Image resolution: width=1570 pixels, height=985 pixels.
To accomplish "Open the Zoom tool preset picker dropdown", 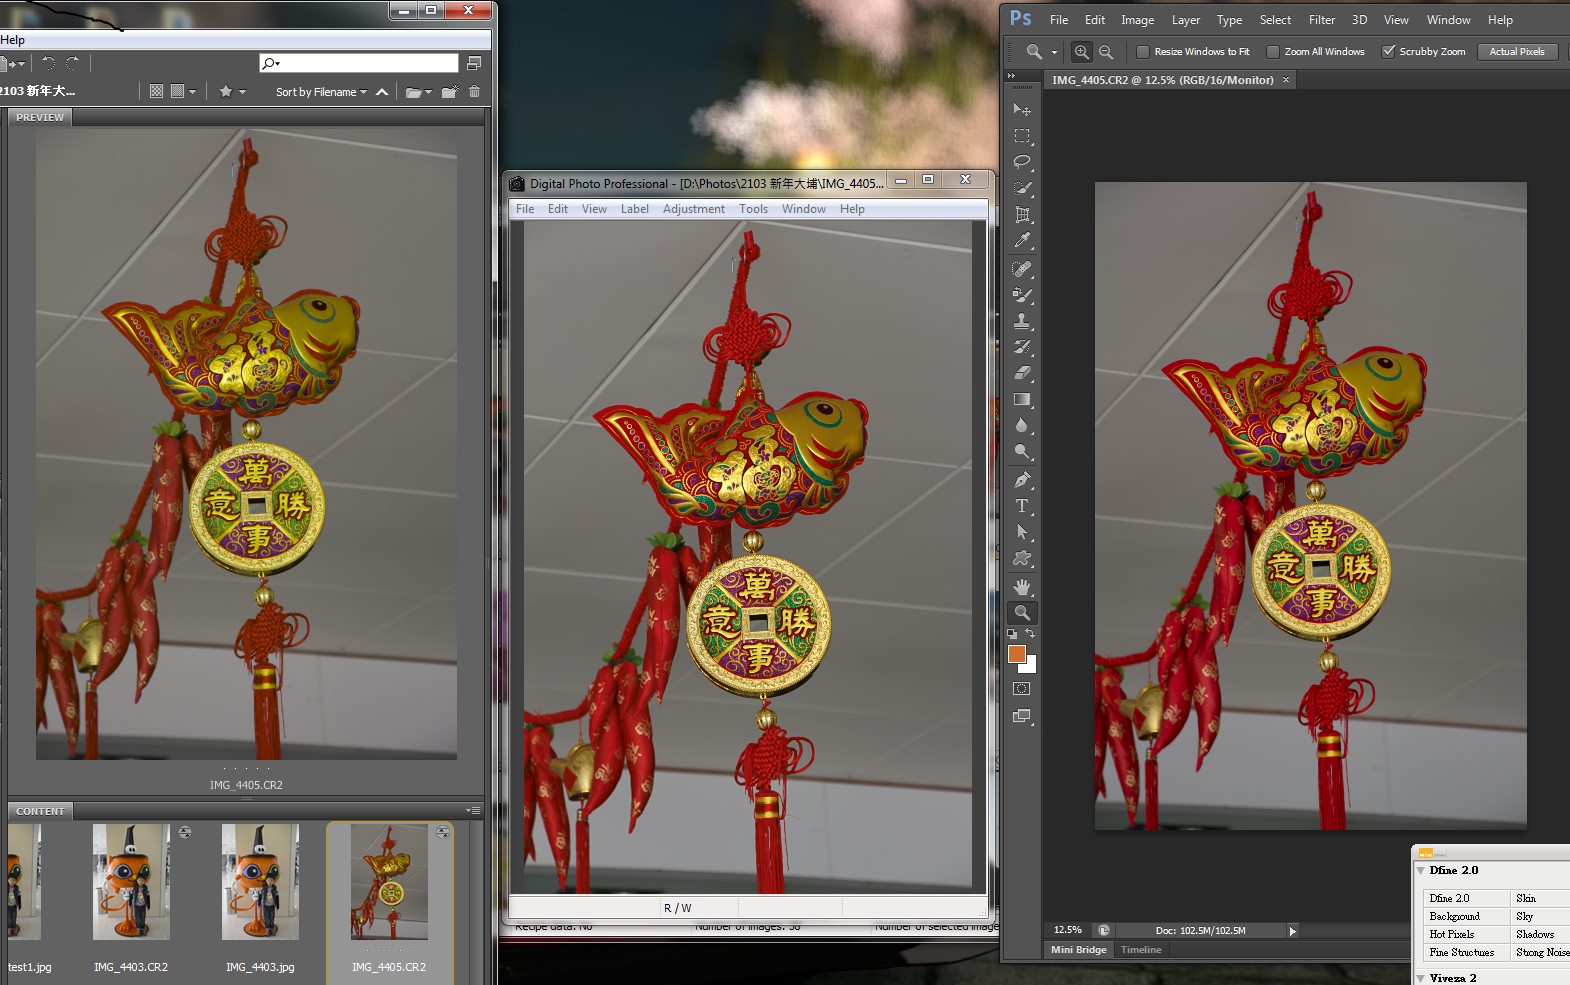I will click(1054, 52).
